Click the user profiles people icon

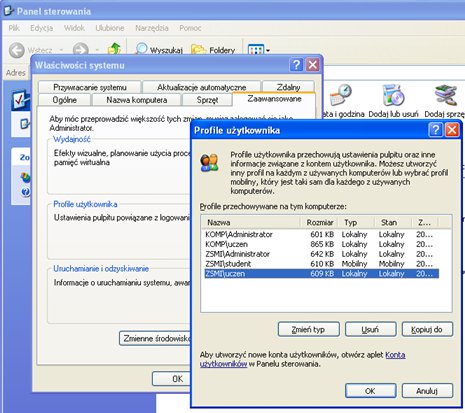pos(209,162)
